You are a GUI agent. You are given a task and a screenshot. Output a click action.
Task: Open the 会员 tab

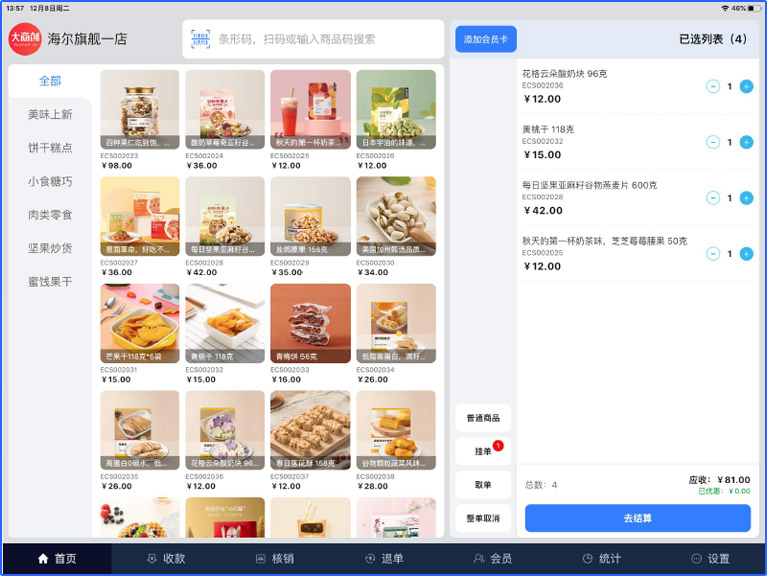(x=493, y=558)
